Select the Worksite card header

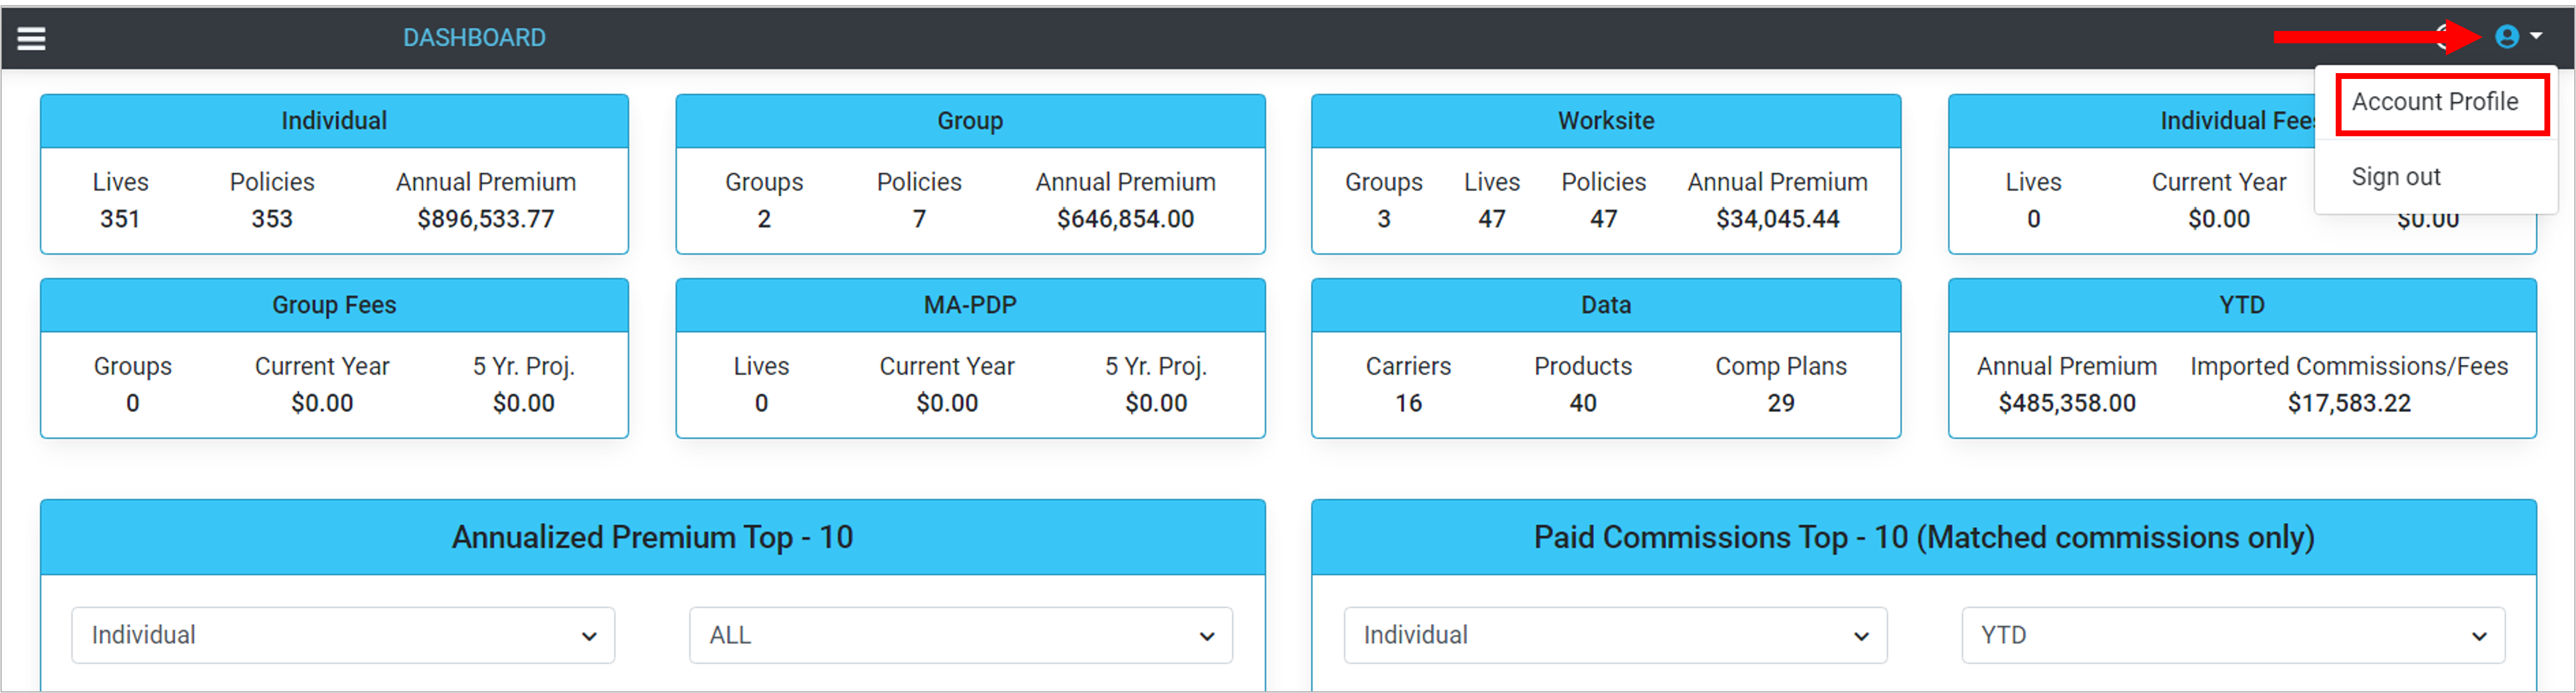pyautogui.click(x=1605, y=121)
